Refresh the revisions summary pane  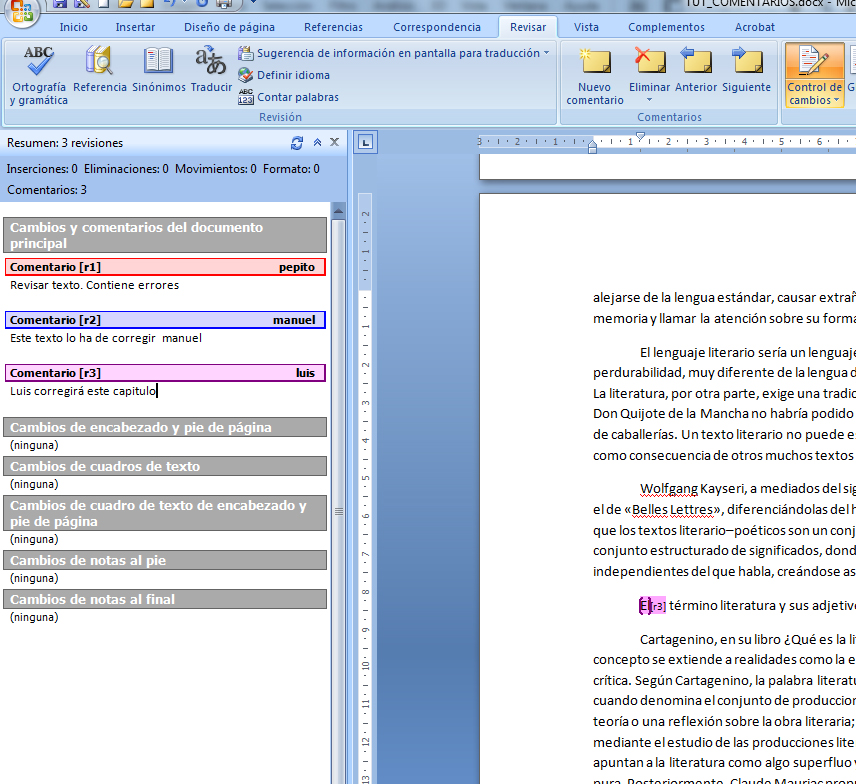tap(296, 142)
